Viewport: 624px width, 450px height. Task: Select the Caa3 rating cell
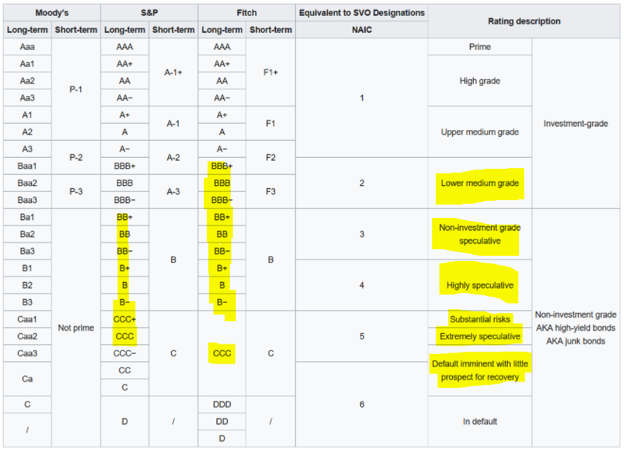tap(27, 353)
